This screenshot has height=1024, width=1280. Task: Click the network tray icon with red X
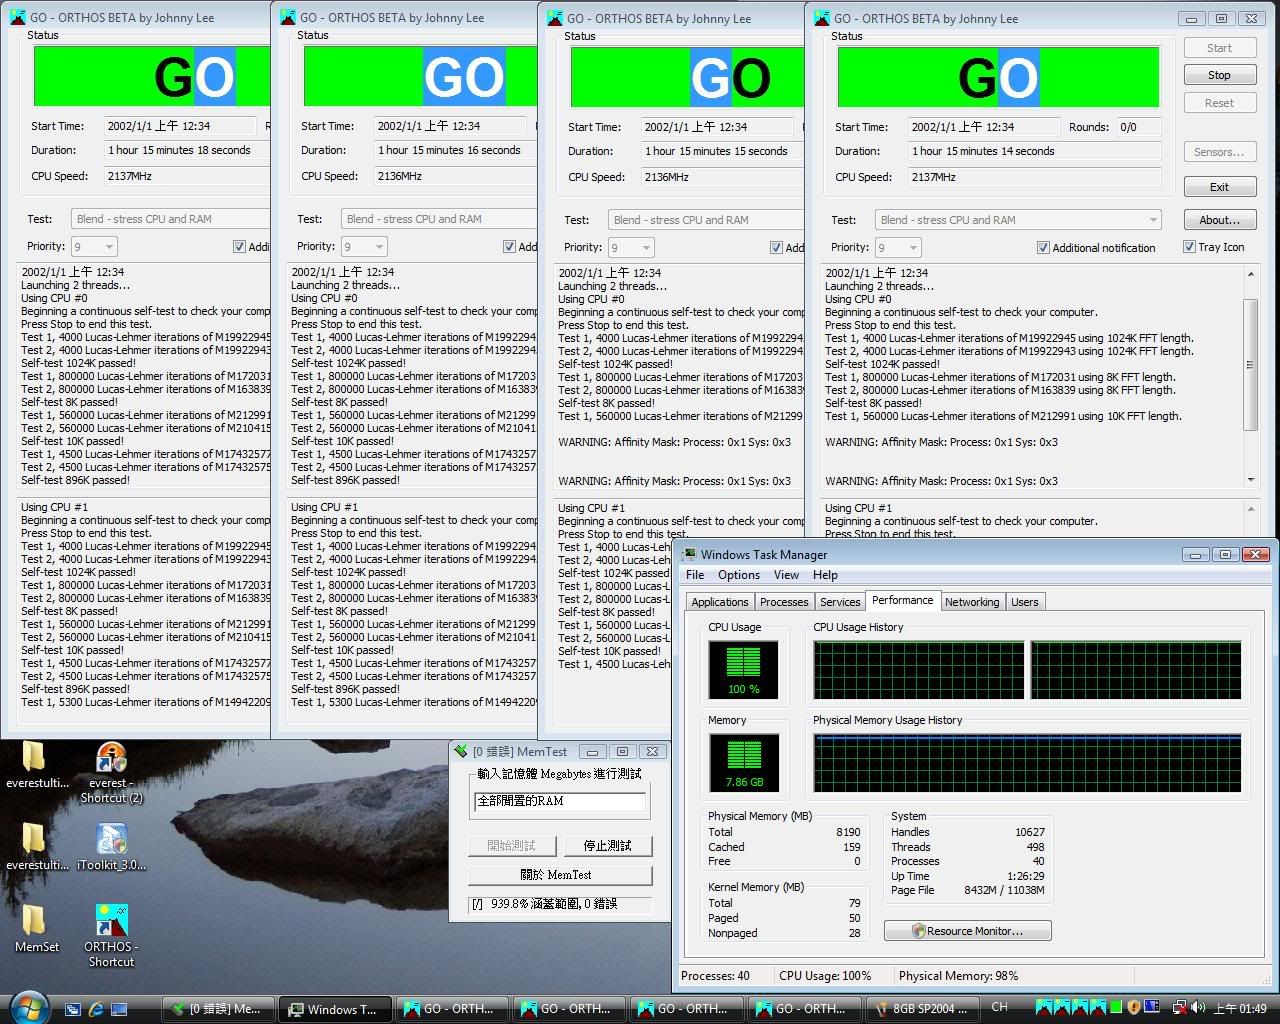(x=1179, y=1008)
